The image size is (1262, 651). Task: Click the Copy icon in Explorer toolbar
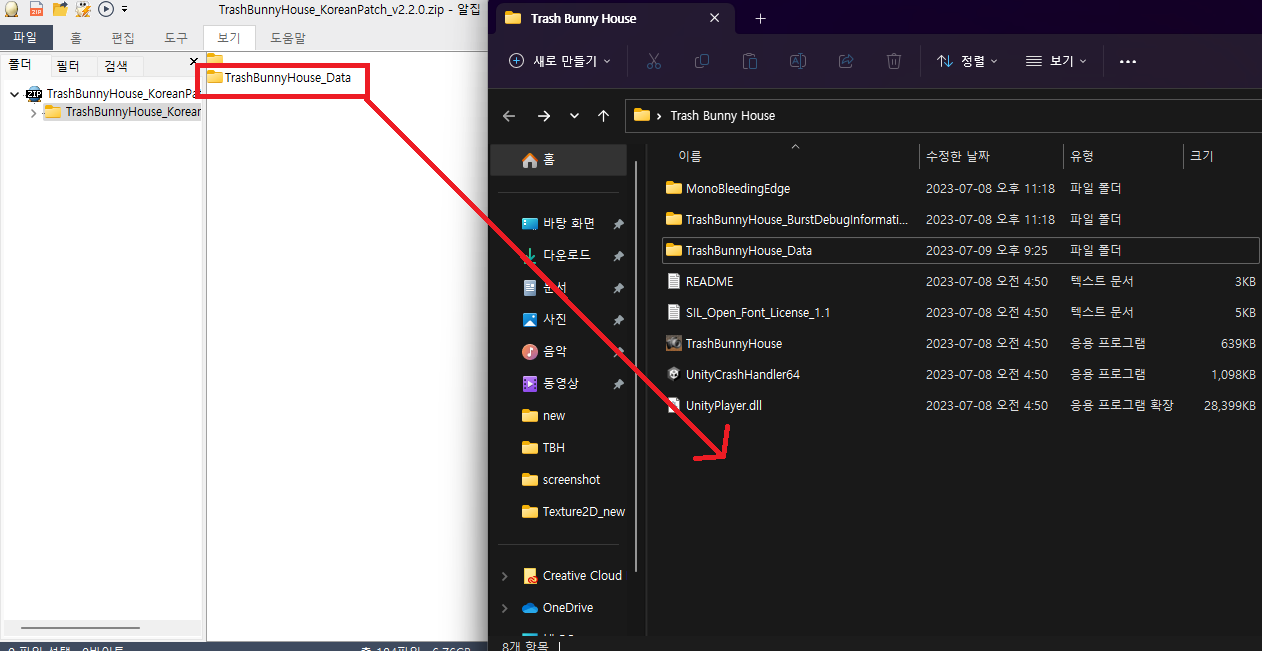click(702, 61)
